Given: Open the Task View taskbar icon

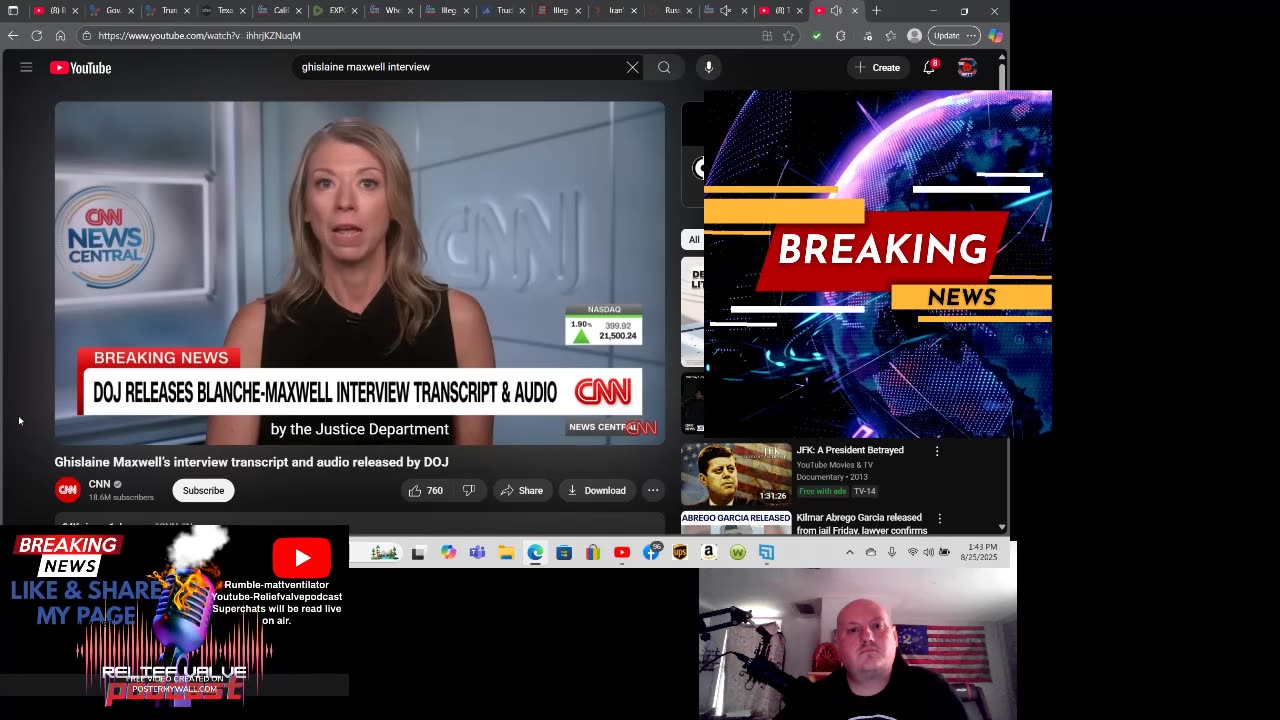Looking at the screenshot, I should tap(418, 553).
